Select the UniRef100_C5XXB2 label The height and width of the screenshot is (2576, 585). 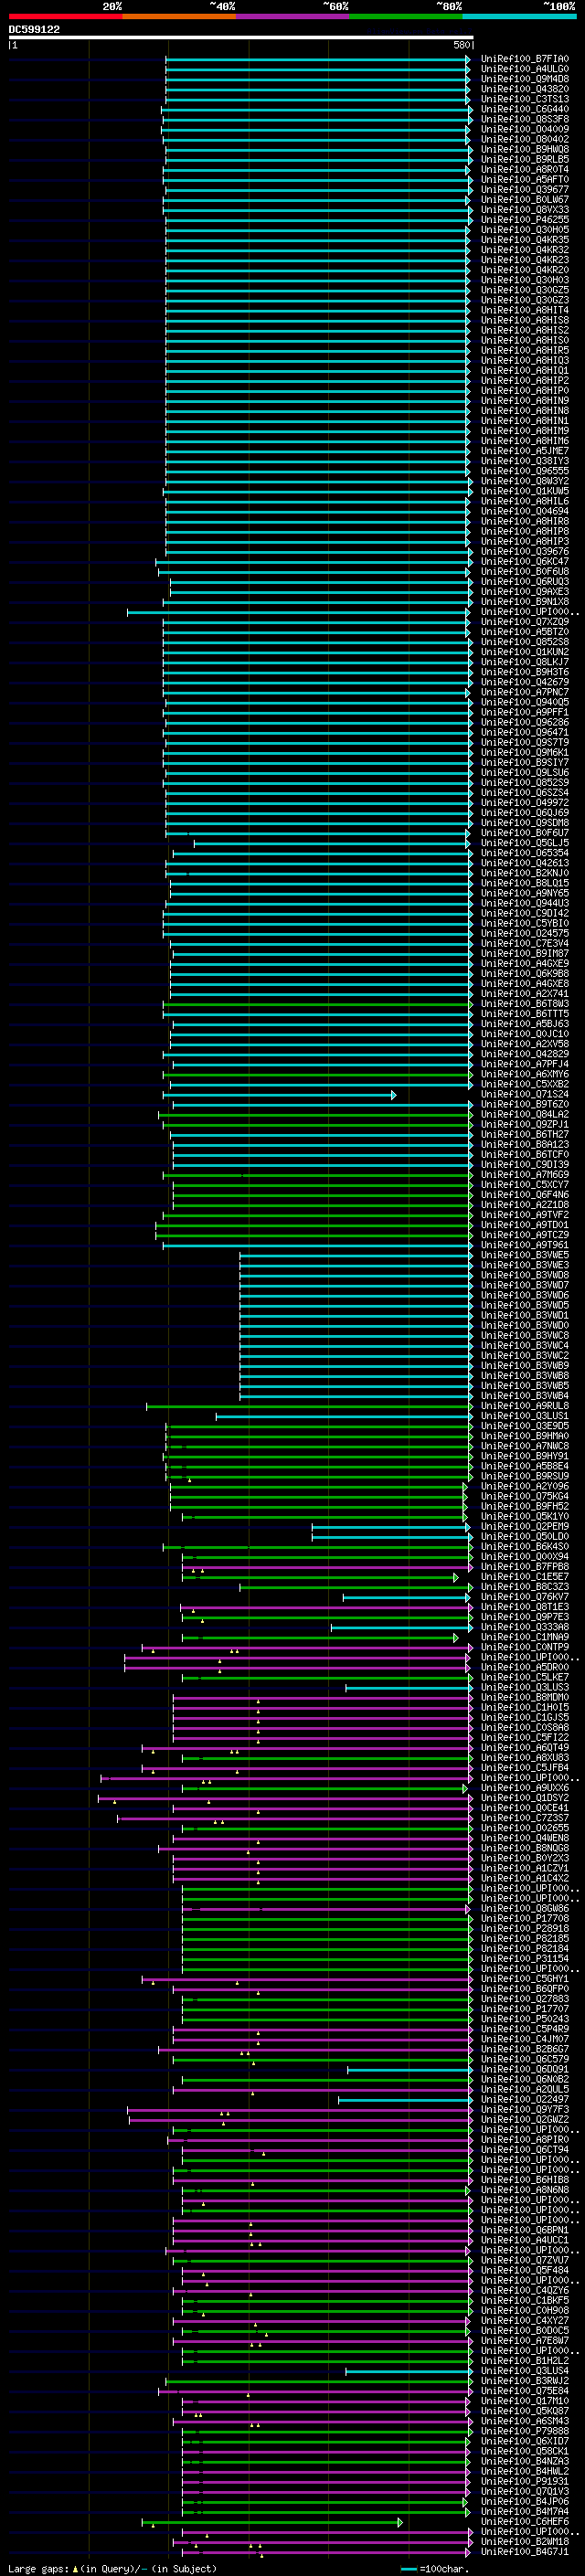click(x=524, y=1084)
